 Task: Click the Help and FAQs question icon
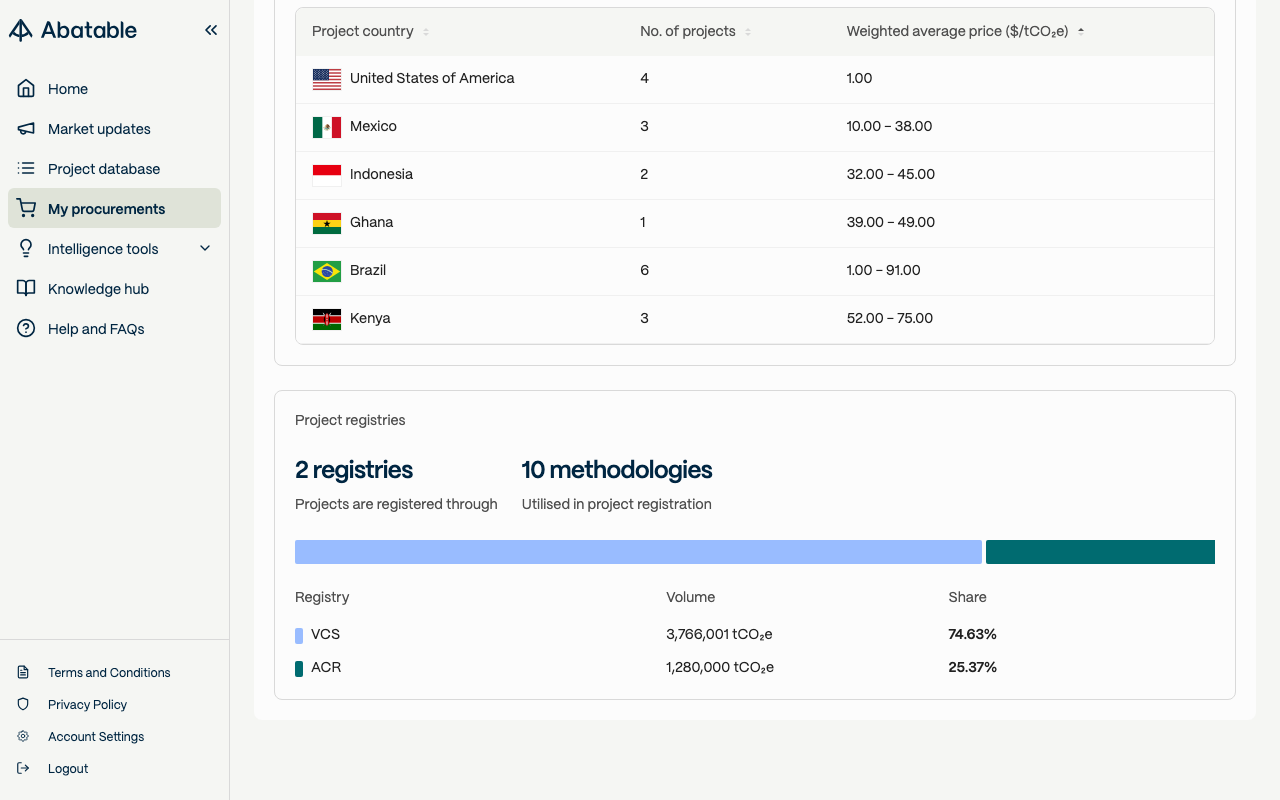point(26,329)
